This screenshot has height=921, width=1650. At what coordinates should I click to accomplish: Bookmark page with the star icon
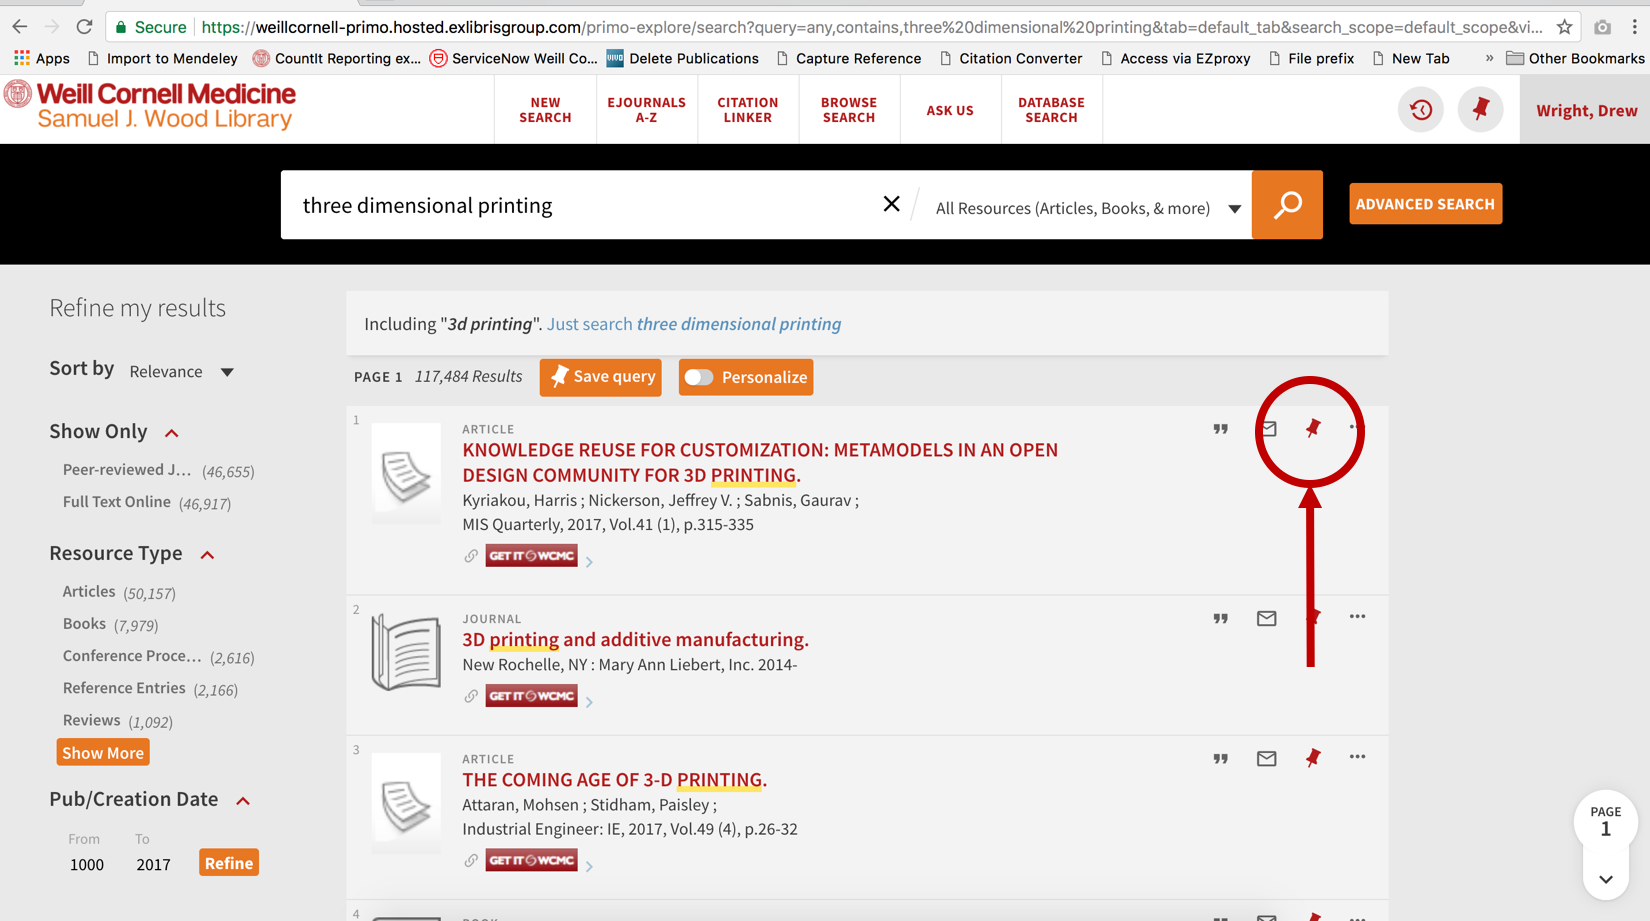(1565, 27)
